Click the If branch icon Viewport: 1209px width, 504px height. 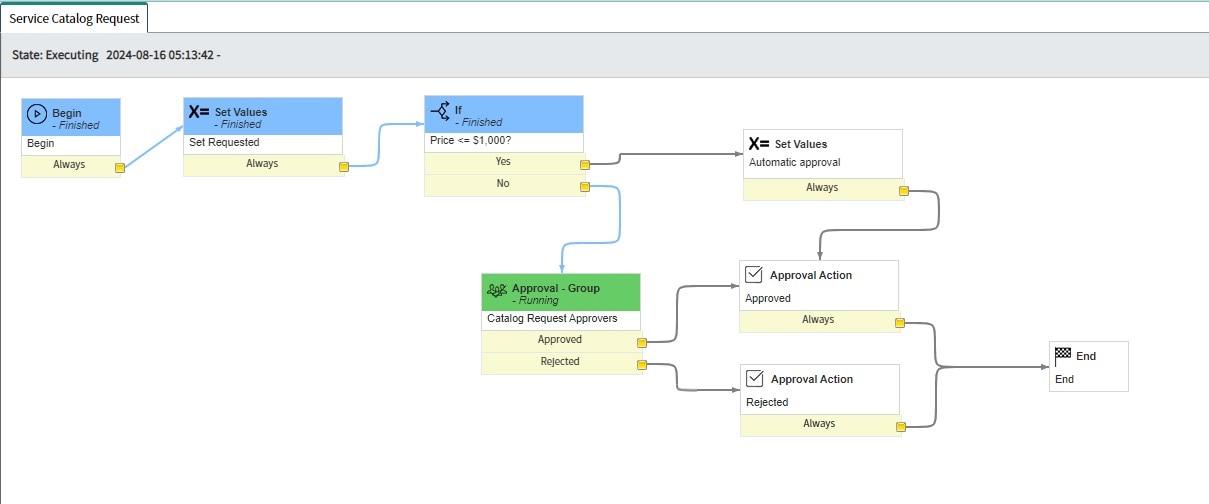coord(440,111)
